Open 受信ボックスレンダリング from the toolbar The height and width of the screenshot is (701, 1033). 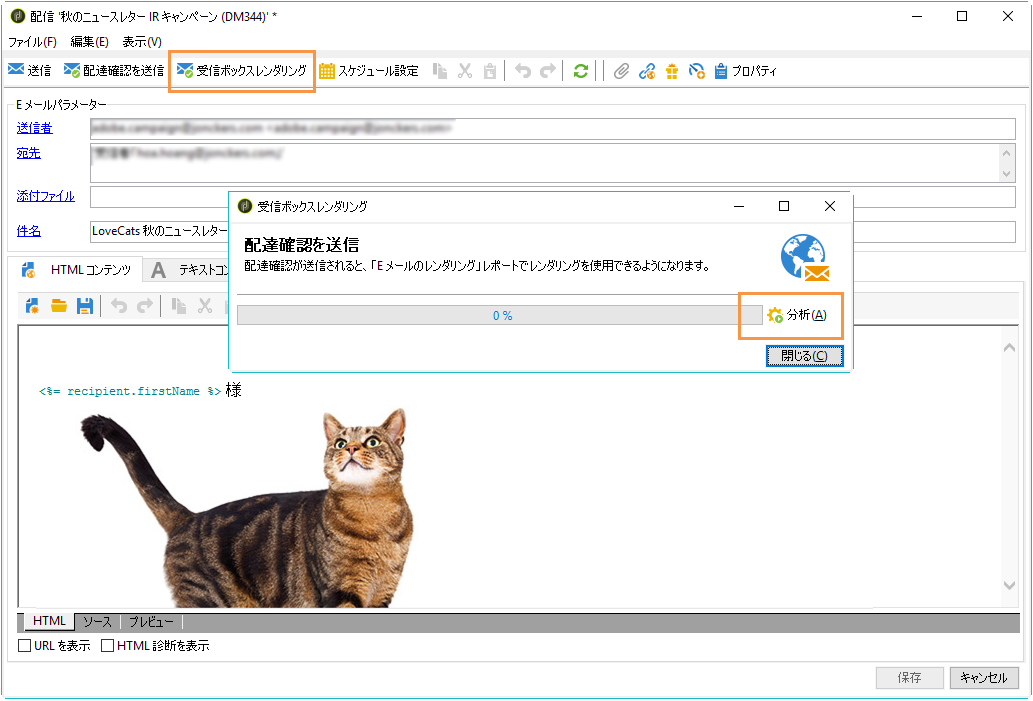[x=242, y=70]
